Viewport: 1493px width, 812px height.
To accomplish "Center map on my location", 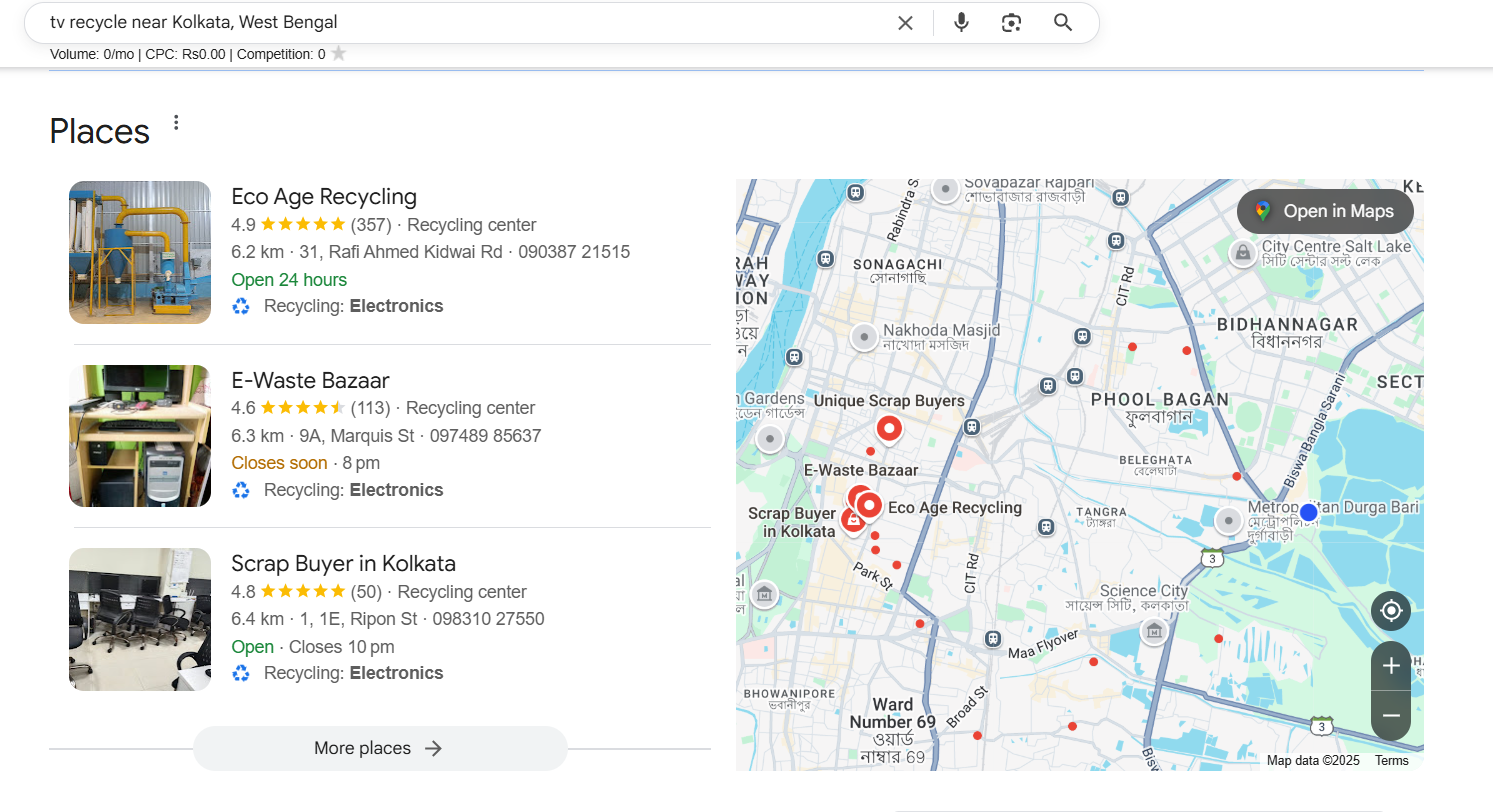I will pos(1391,610).
